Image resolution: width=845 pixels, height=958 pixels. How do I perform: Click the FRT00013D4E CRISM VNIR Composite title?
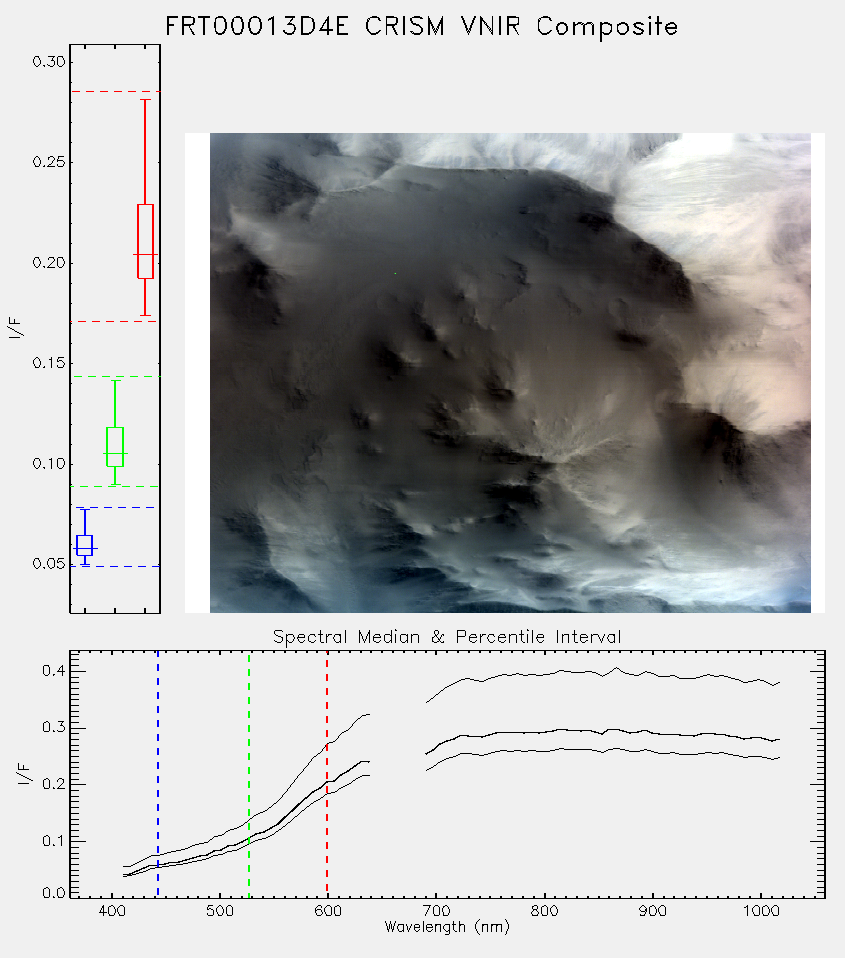click(x=422, y=27)
